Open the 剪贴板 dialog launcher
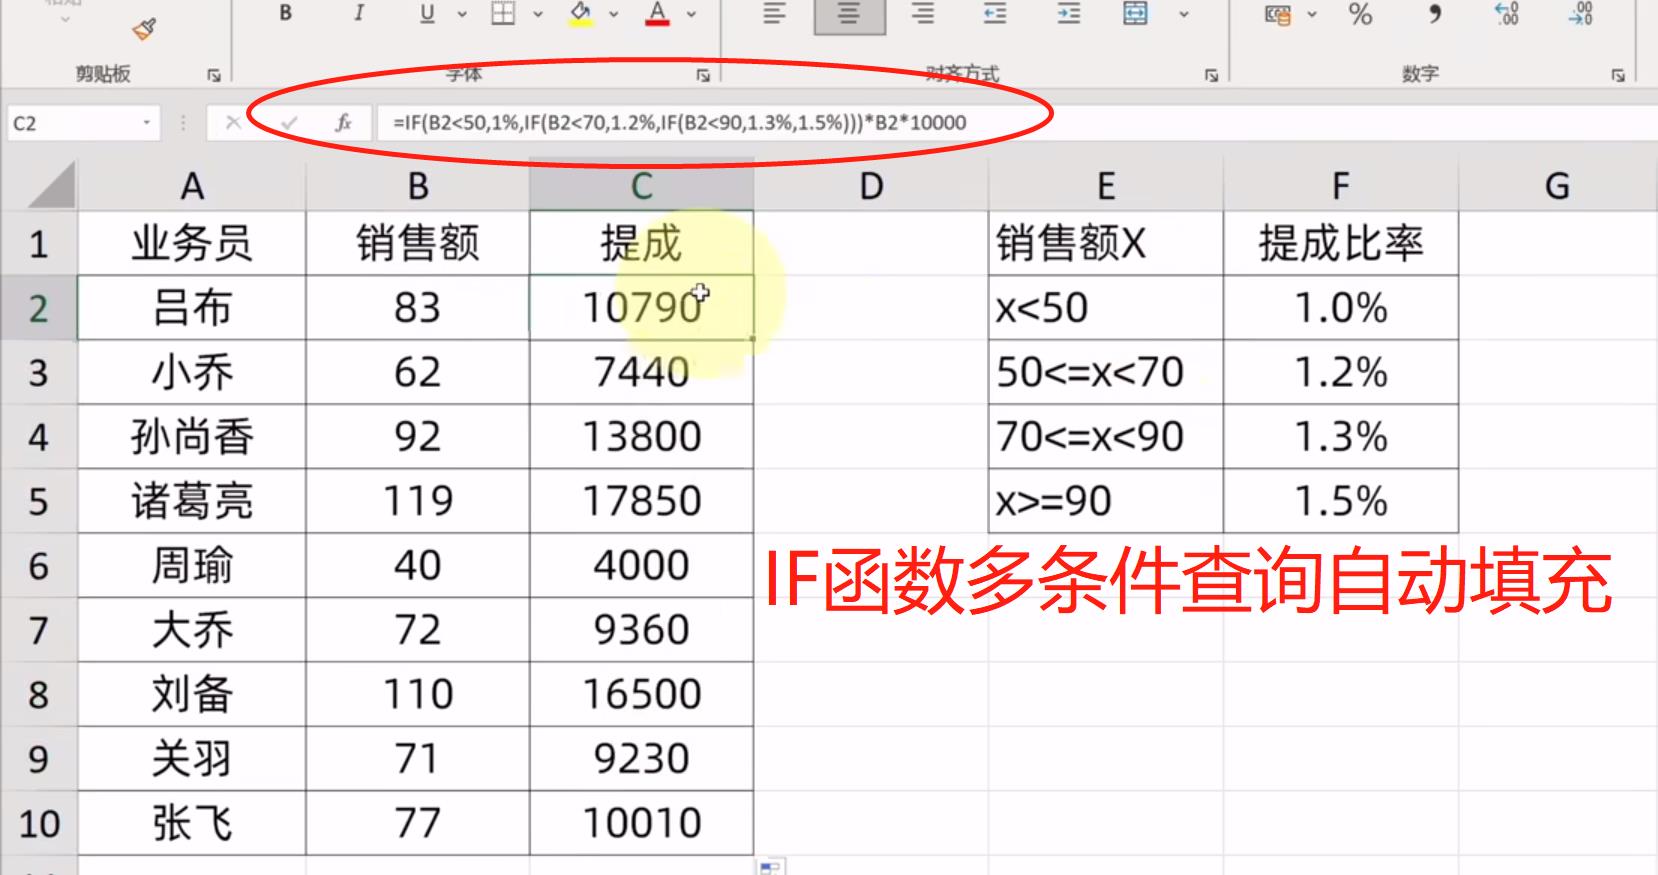1658x875 pixels. 214,75
